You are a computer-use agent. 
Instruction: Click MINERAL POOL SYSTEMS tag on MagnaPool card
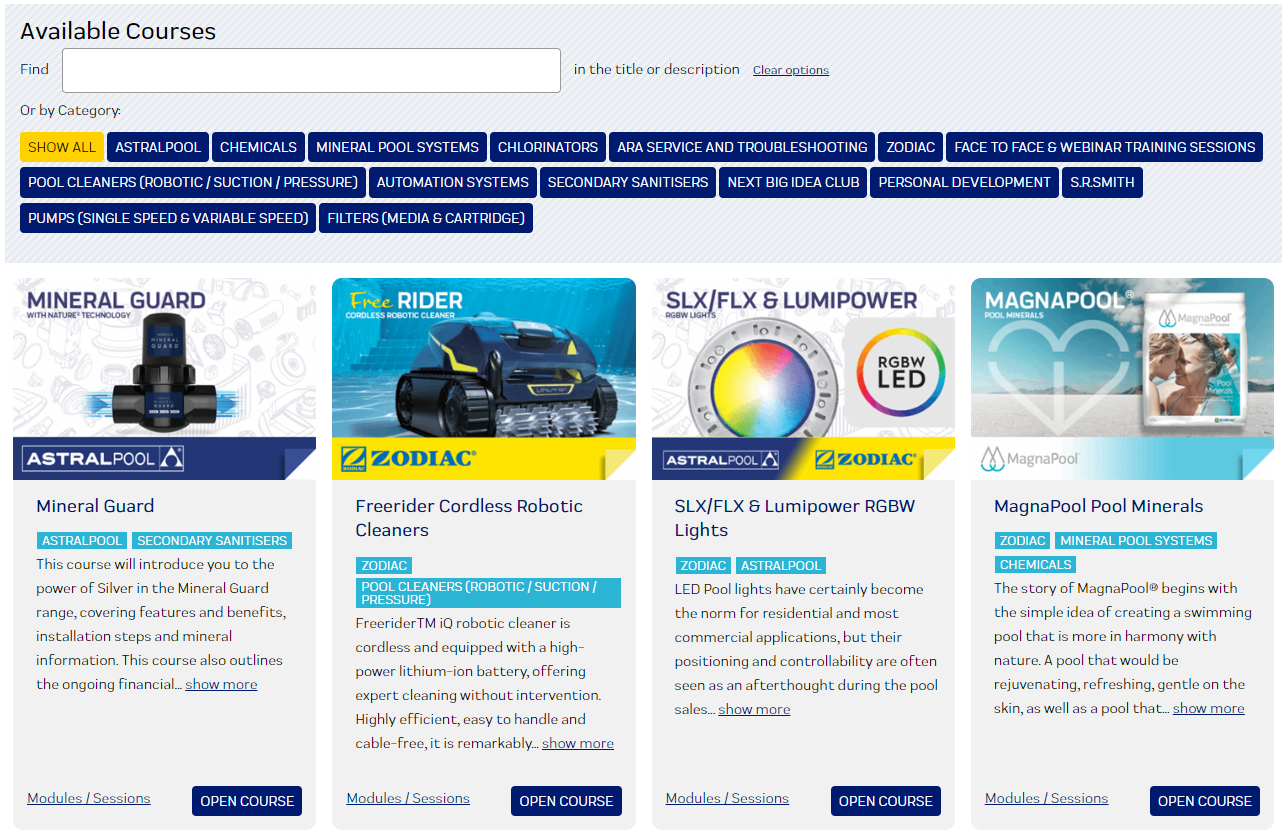click(x=1136, y=540)
